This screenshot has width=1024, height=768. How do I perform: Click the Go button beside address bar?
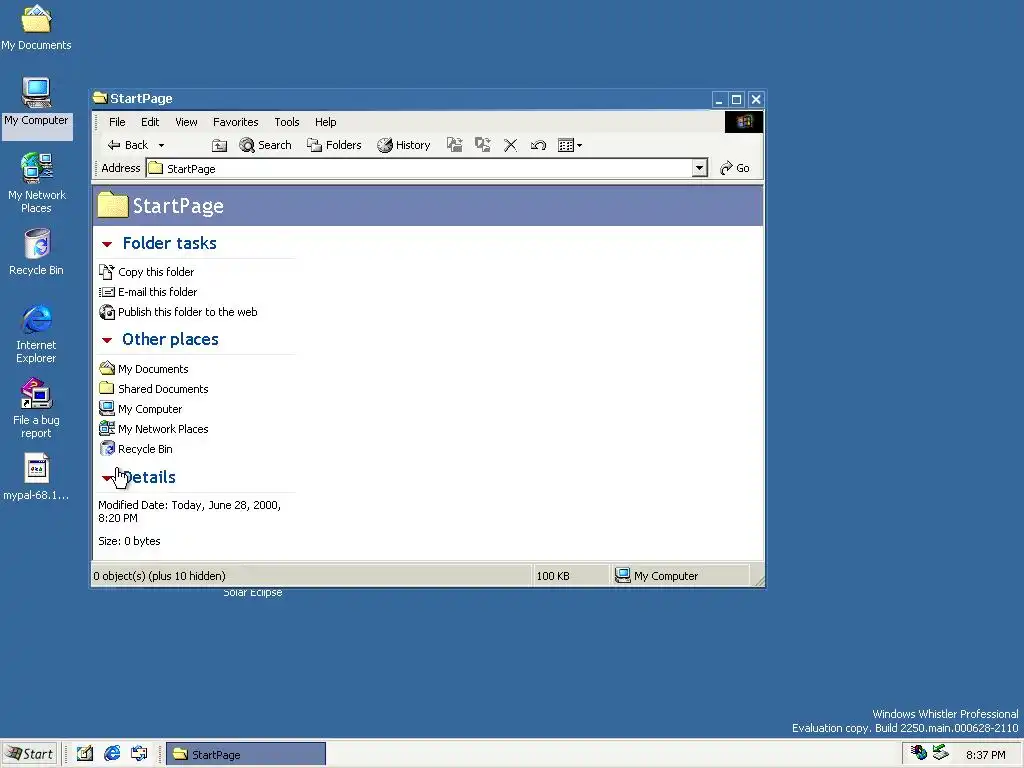pyautogui.click(x=734, y=168)
